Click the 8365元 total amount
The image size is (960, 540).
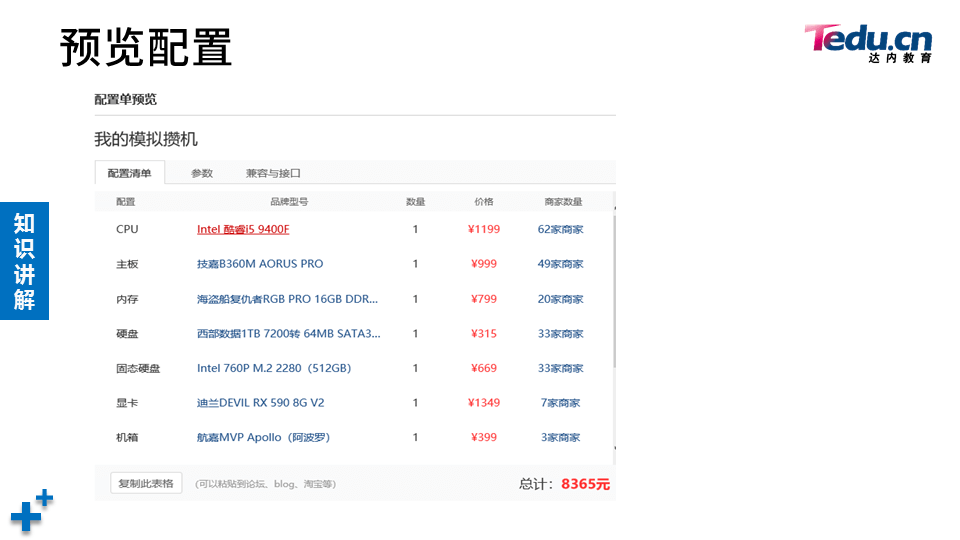pos(585,484)
